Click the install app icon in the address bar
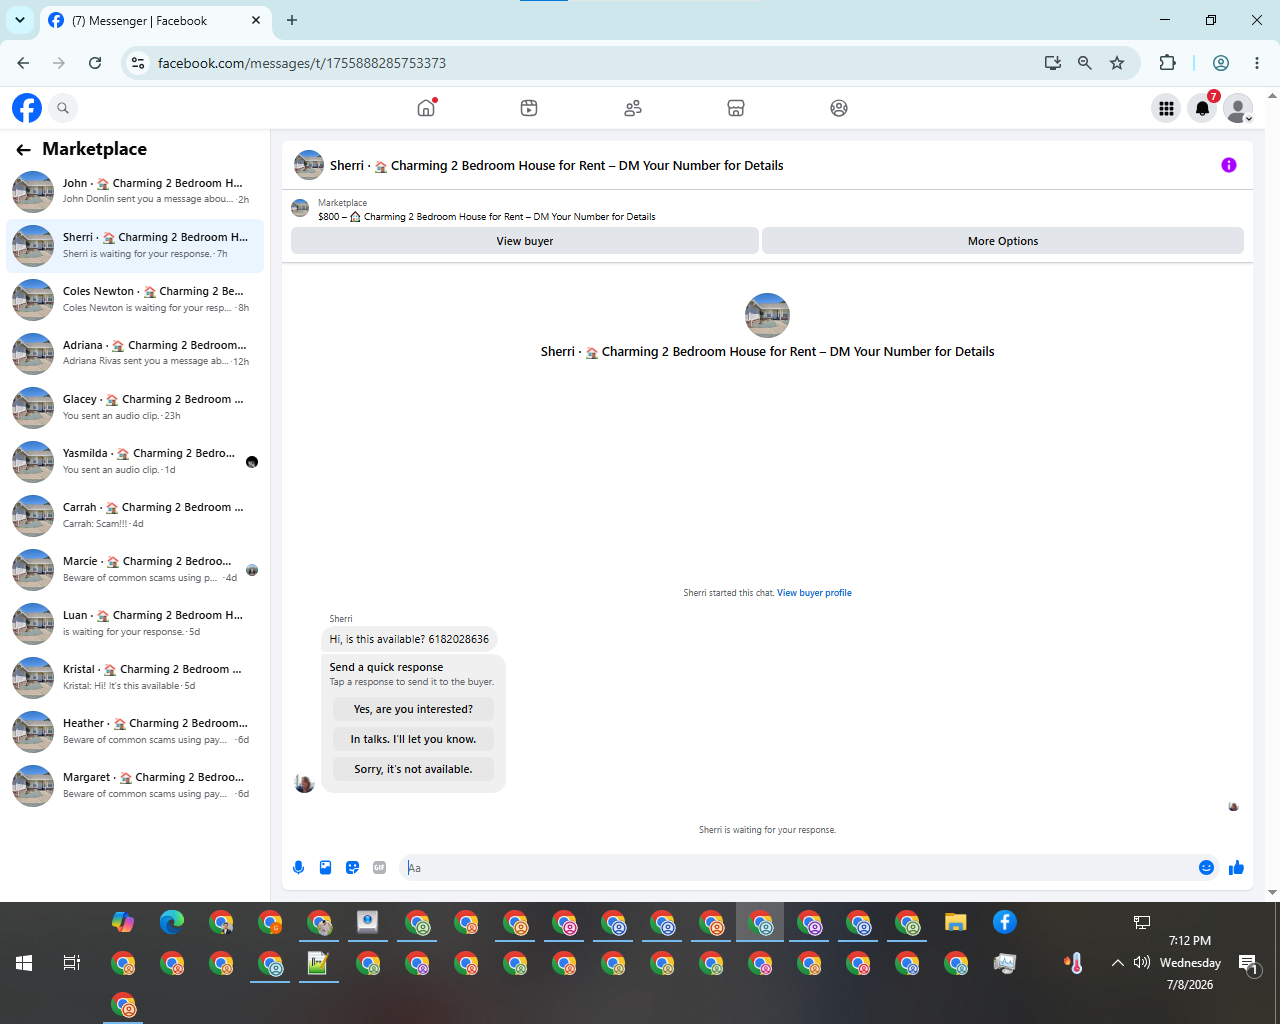Screen dimensions: 1280x1024 tap(1052, 63)
